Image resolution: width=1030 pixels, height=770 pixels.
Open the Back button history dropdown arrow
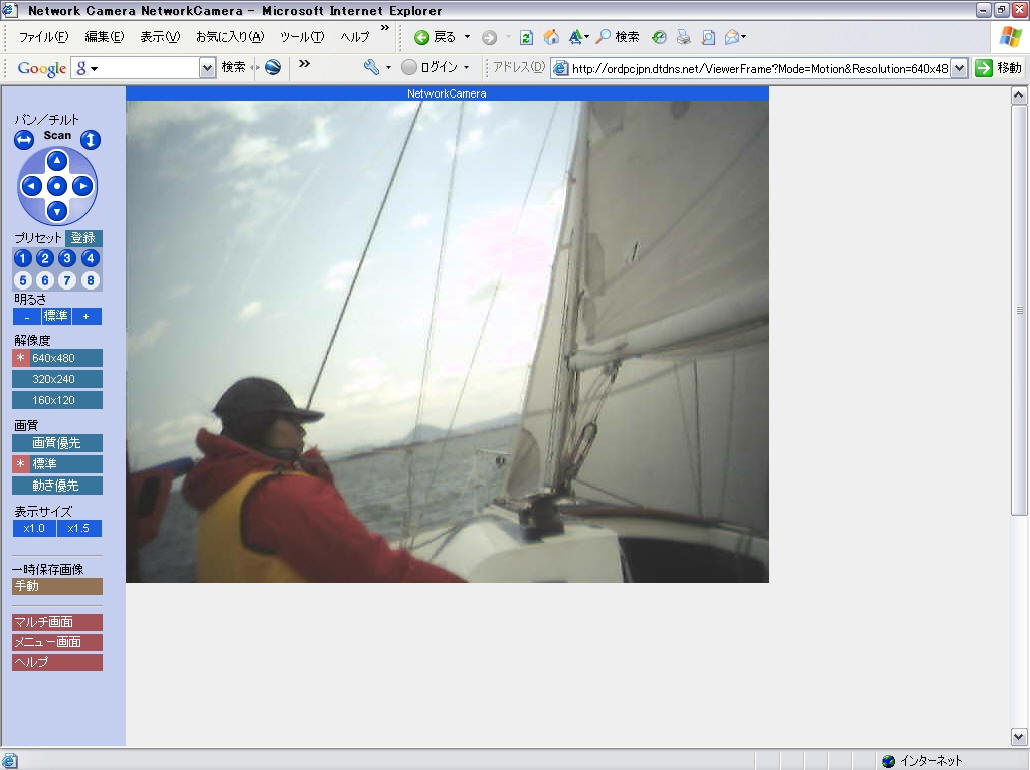[468, 37]
